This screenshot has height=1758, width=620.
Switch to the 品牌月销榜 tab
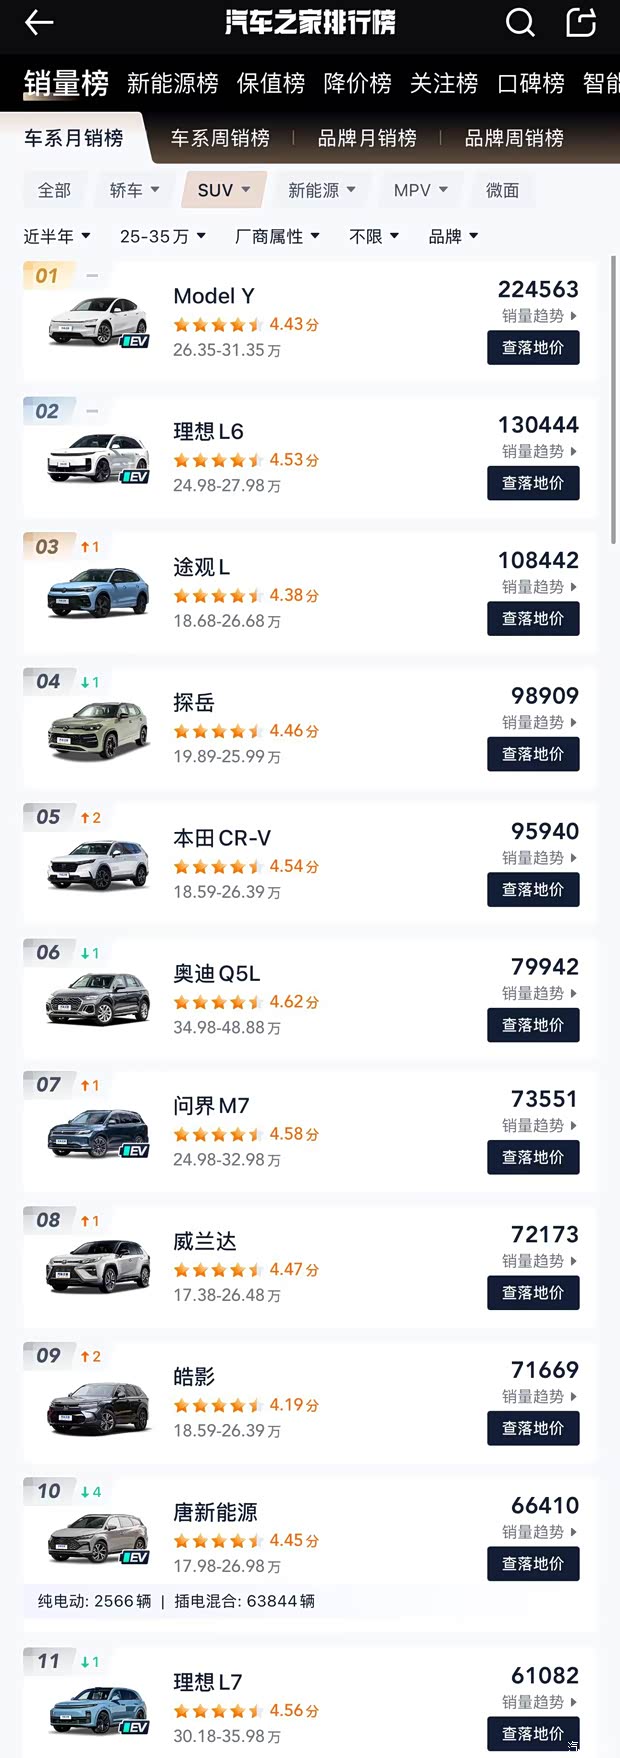coord(367,139)
